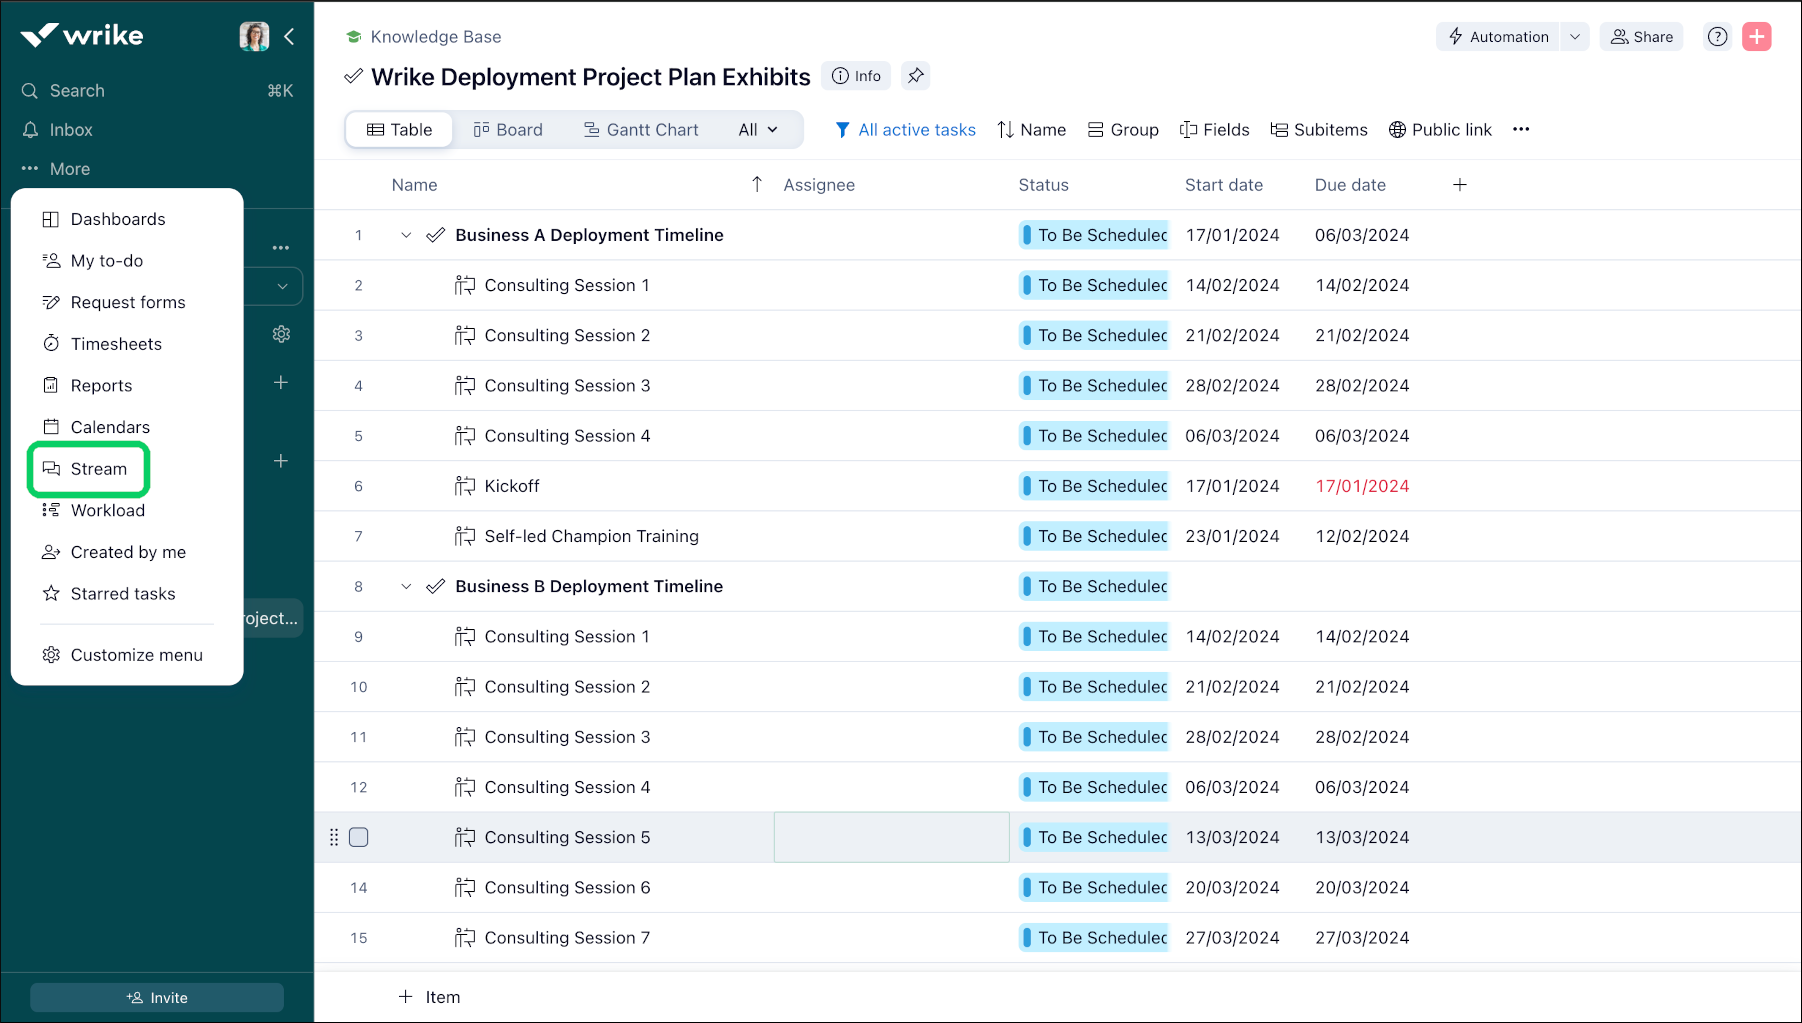
Task: Tick the checkbox for Consulting Session 5
Action: (359, 837)
